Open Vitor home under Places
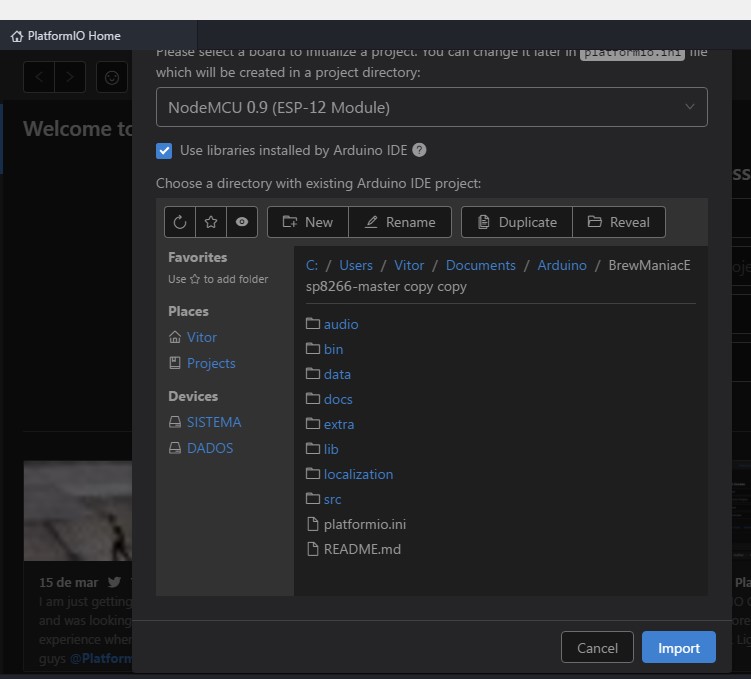The width and height of the screenshot is (751, 679). [202, 337]
